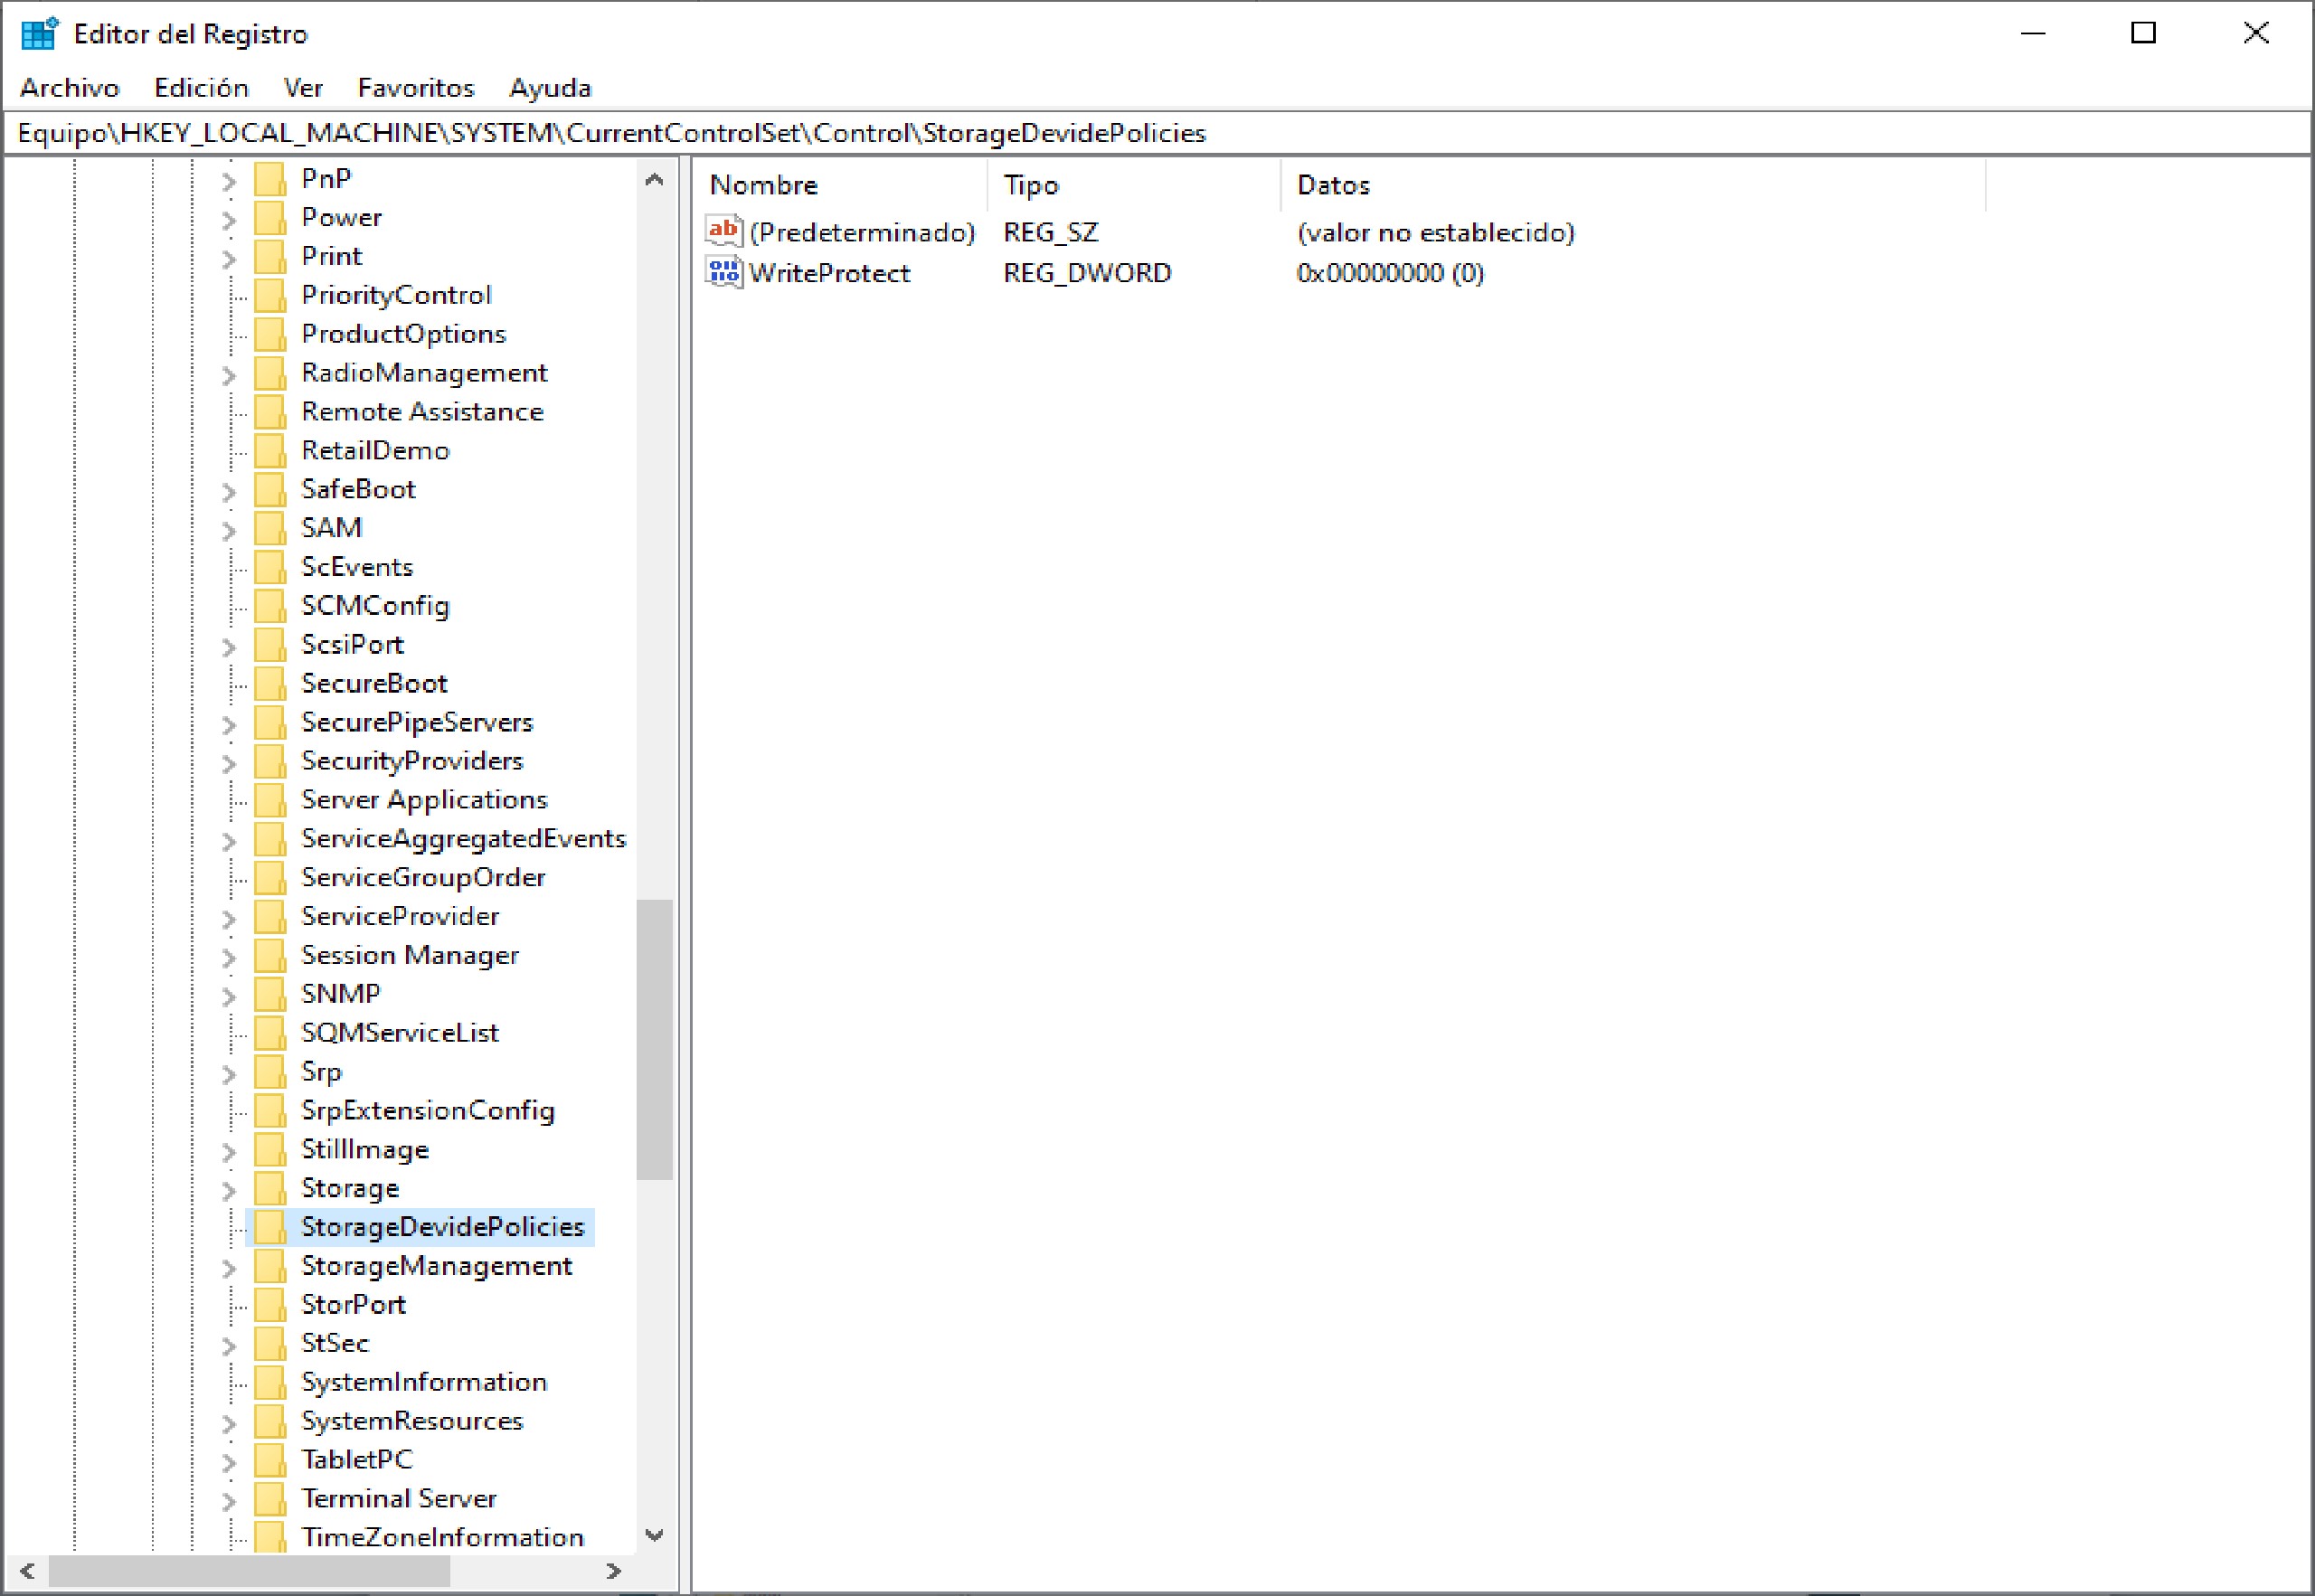Expand the StorageManagement node
This screenshot has width=2315, height=1596.
(x=229, y=1267)
